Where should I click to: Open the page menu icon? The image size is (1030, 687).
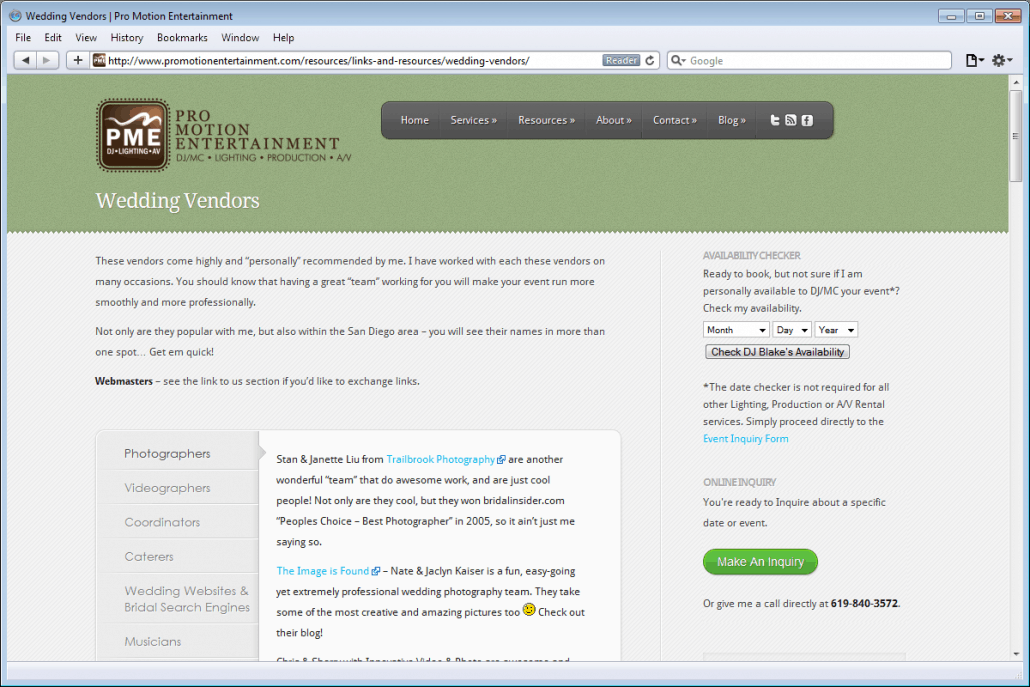pyautogui.click(x=973, y=60)
